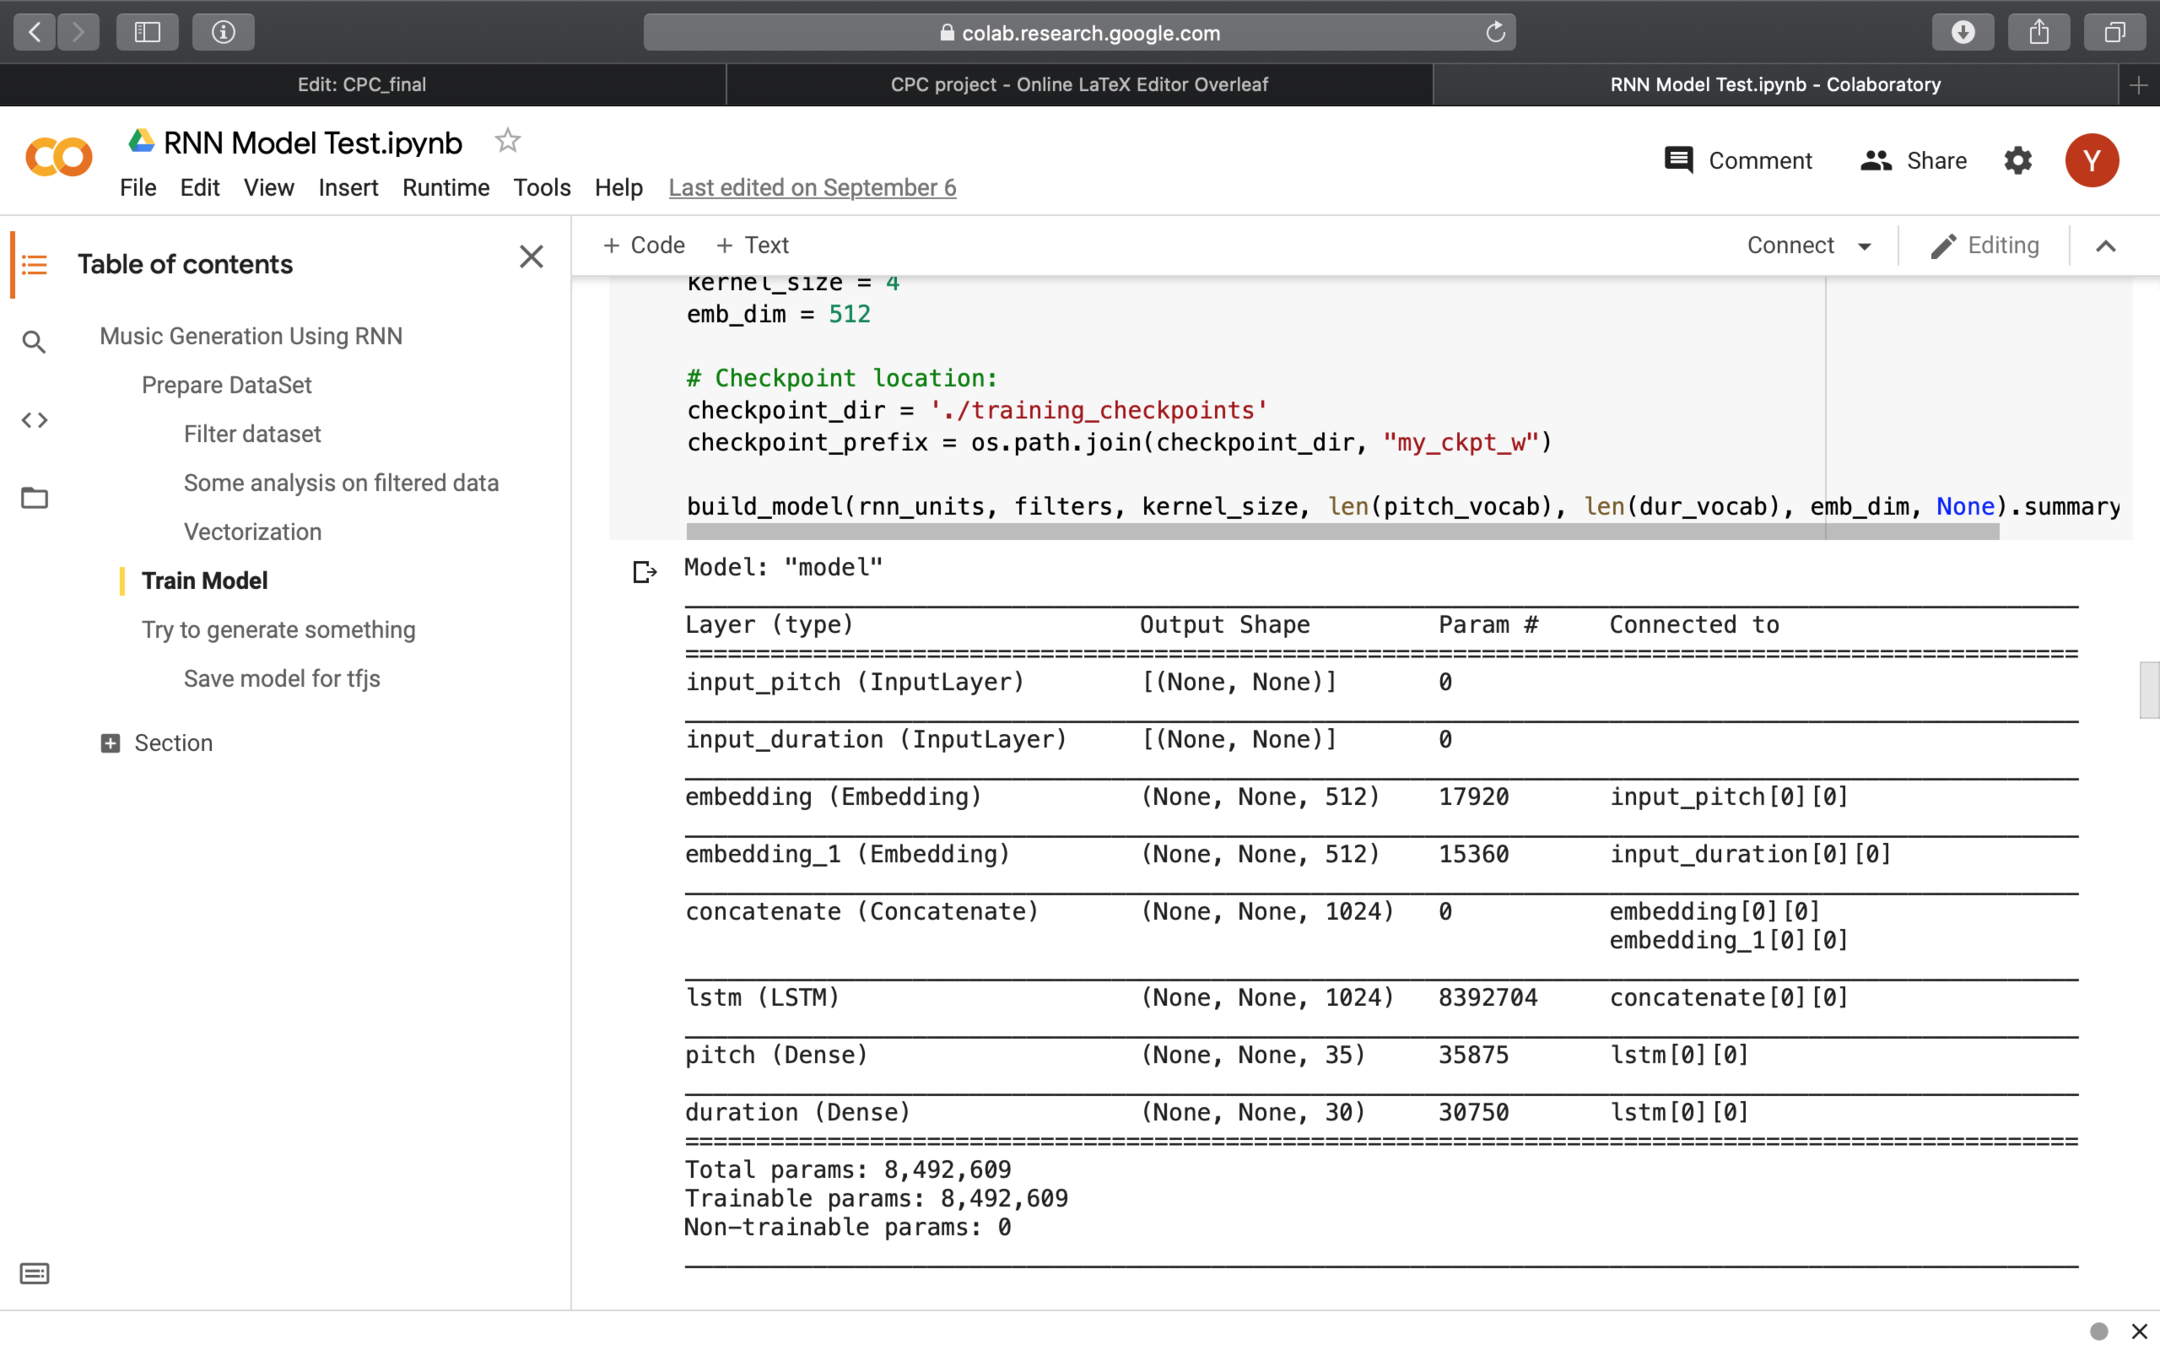The height and width of the screenshot is (1350, 2160).
Task: Expand the Section entry in table of contents
Action: click(110, 743)
